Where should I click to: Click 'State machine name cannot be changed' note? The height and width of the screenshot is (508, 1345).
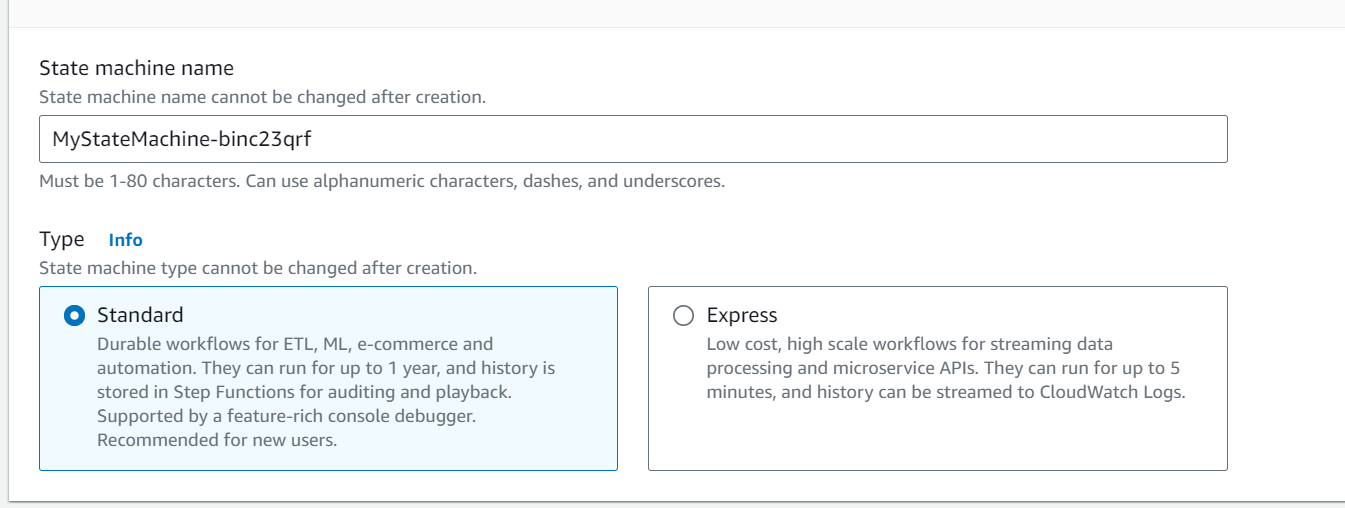click(x=262, y=97)
